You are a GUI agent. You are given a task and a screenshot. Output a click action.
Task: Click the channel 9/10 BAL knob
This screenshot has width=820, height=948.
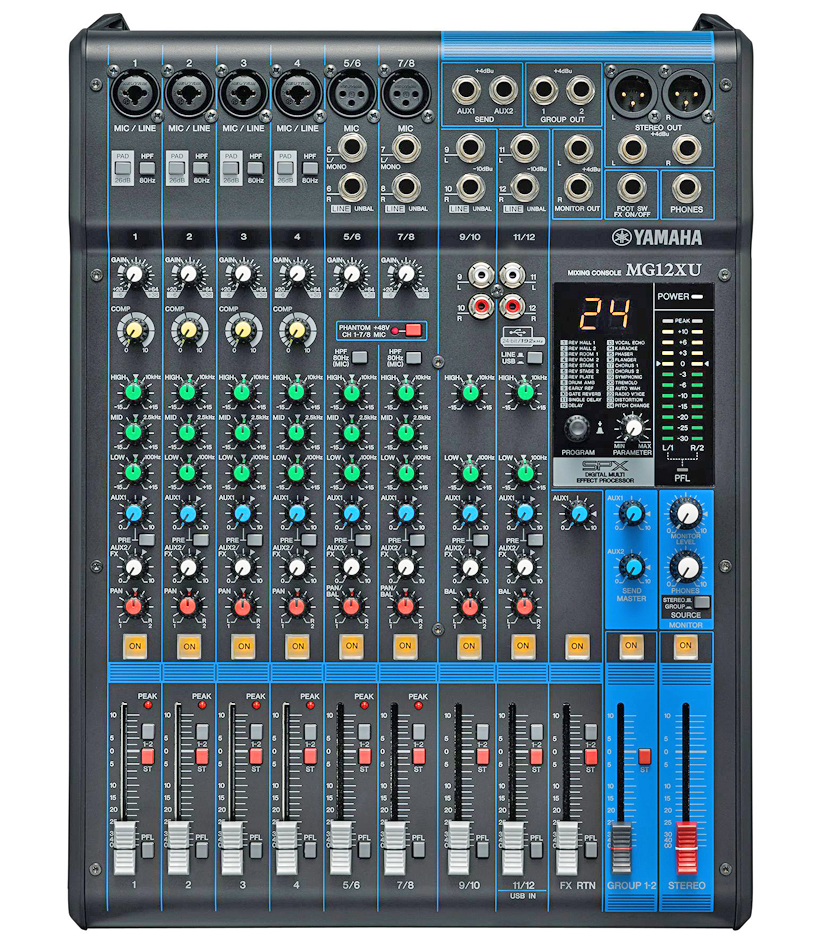[470, 606]
